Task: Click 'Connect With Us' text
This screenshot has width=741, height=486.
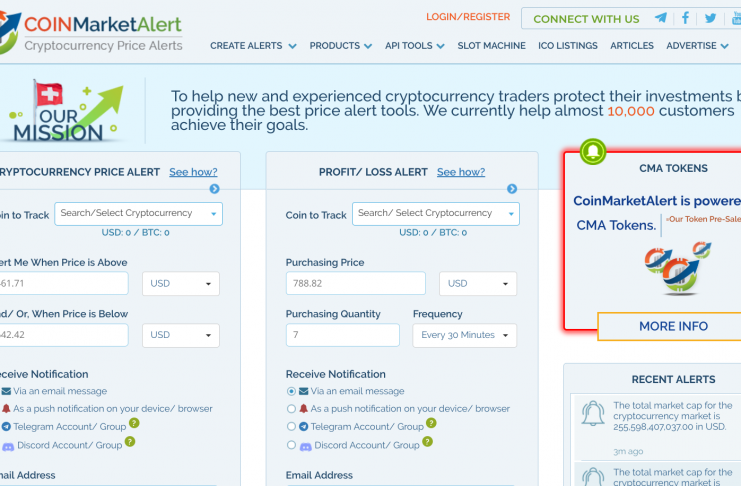Action: pyautogui.click(x=586, y=19)
